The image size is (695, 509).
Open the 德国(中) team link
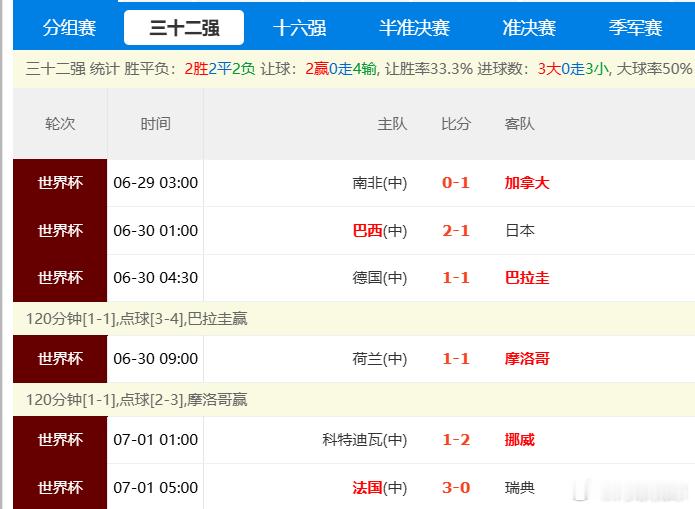pos(380,278)
